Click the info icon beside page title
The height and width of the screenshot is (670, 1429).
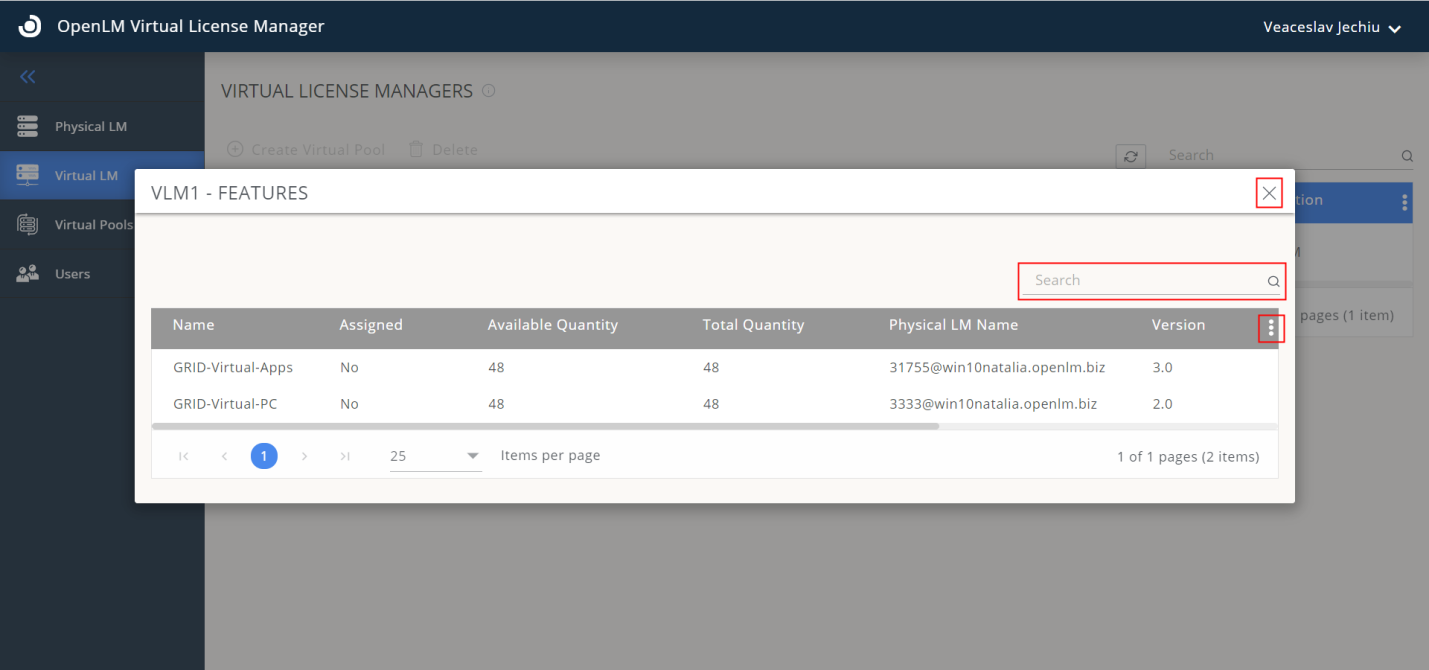(x=489, y=91)
